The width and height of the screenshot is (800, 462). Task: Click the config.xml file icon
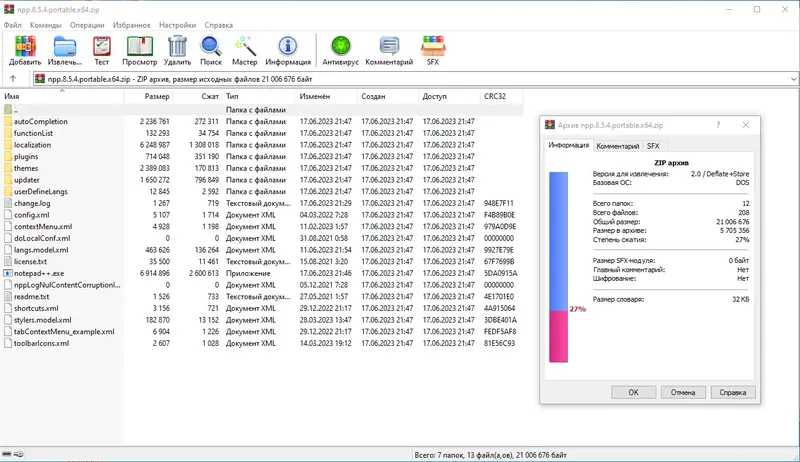[8, 215]
